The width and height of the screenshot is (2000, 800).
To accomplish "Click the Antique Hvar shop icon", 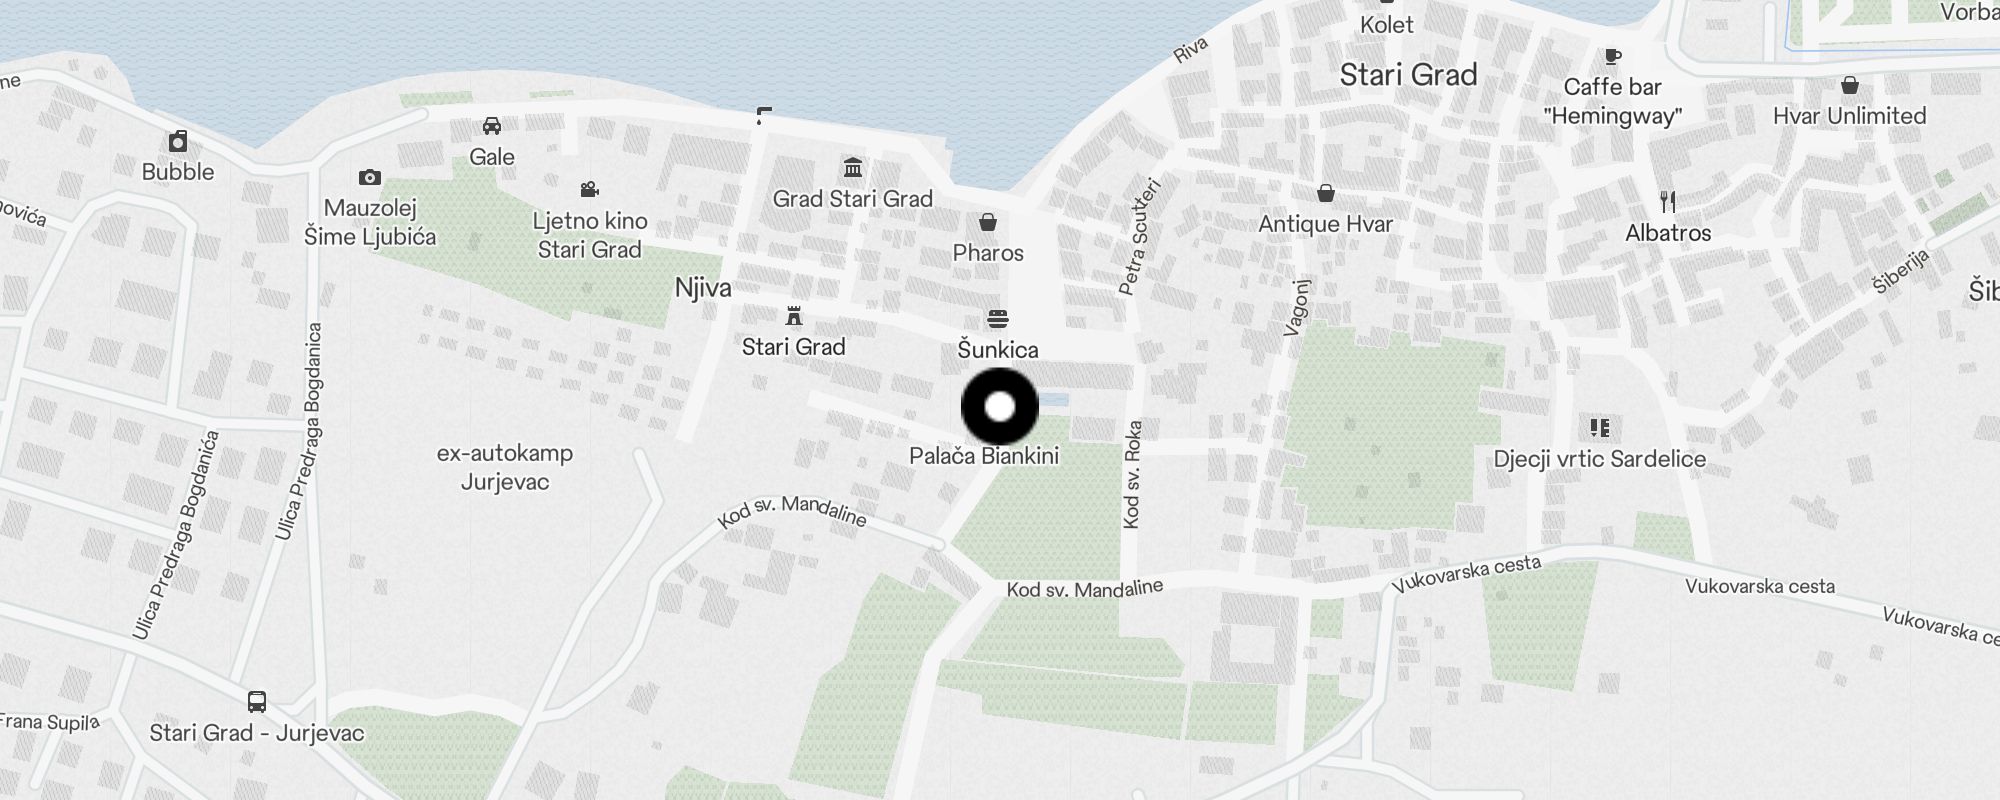I will (1326, 192).
